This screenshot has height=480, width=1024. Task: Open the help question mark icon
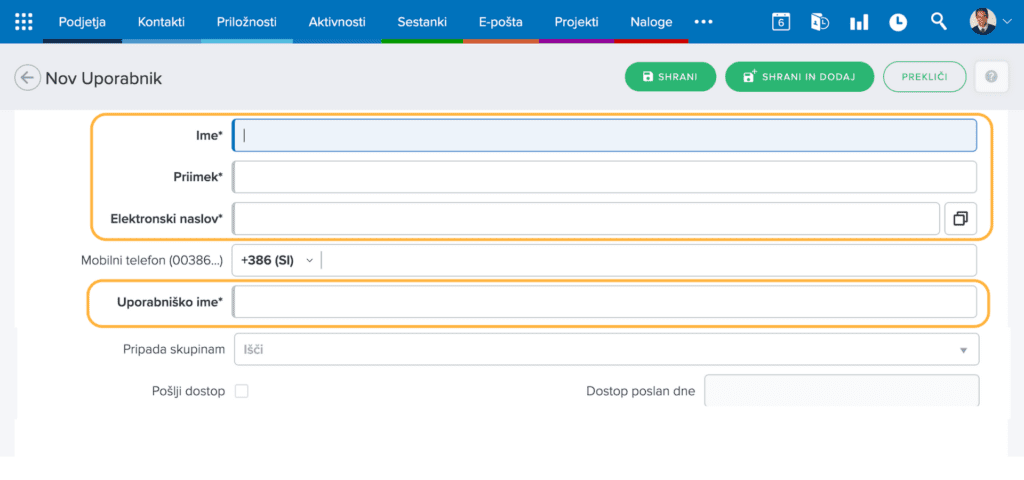coord(991,77)
